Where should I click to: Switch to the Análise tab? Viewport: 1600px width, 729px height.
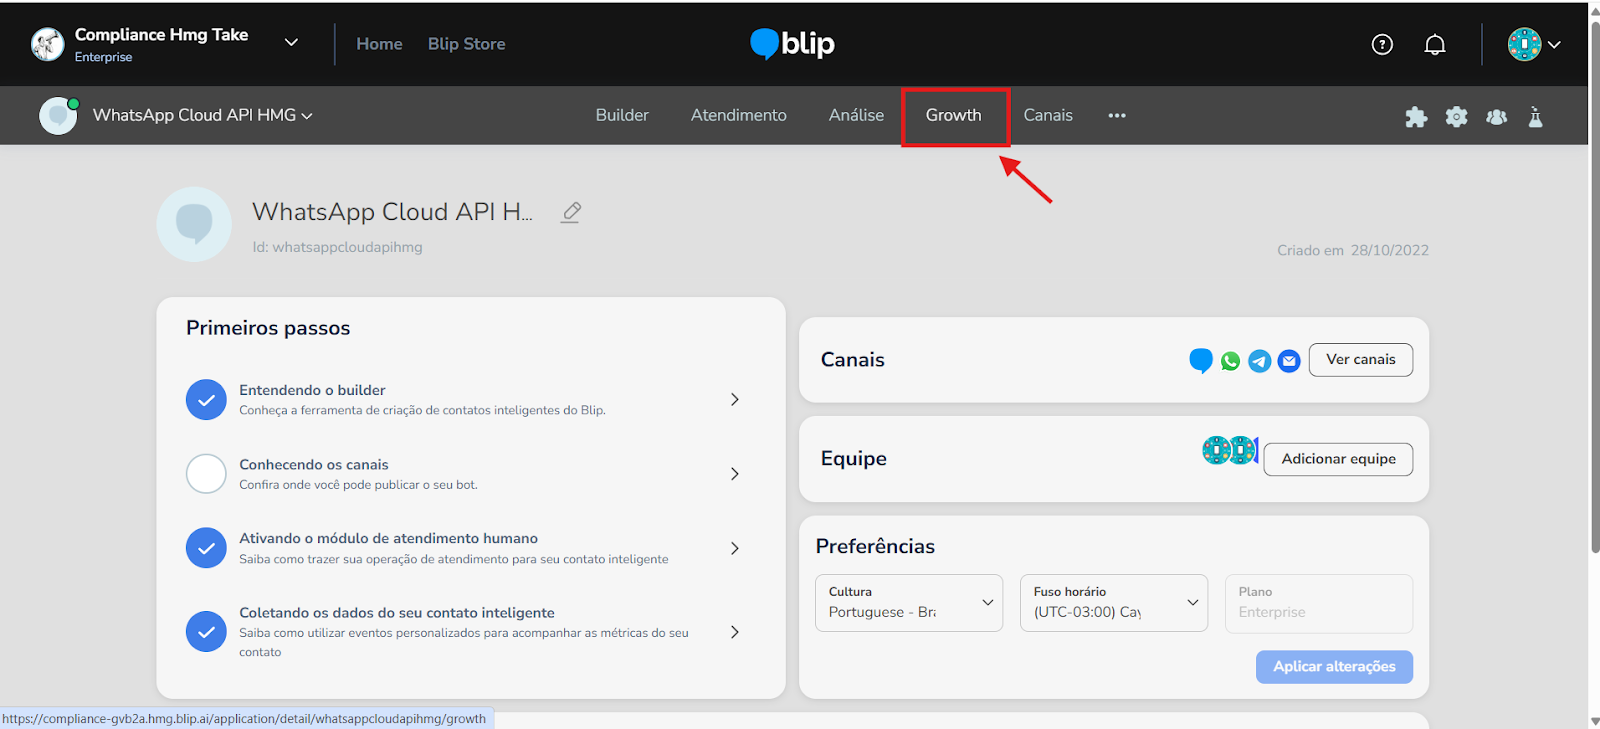click(856, 116)
